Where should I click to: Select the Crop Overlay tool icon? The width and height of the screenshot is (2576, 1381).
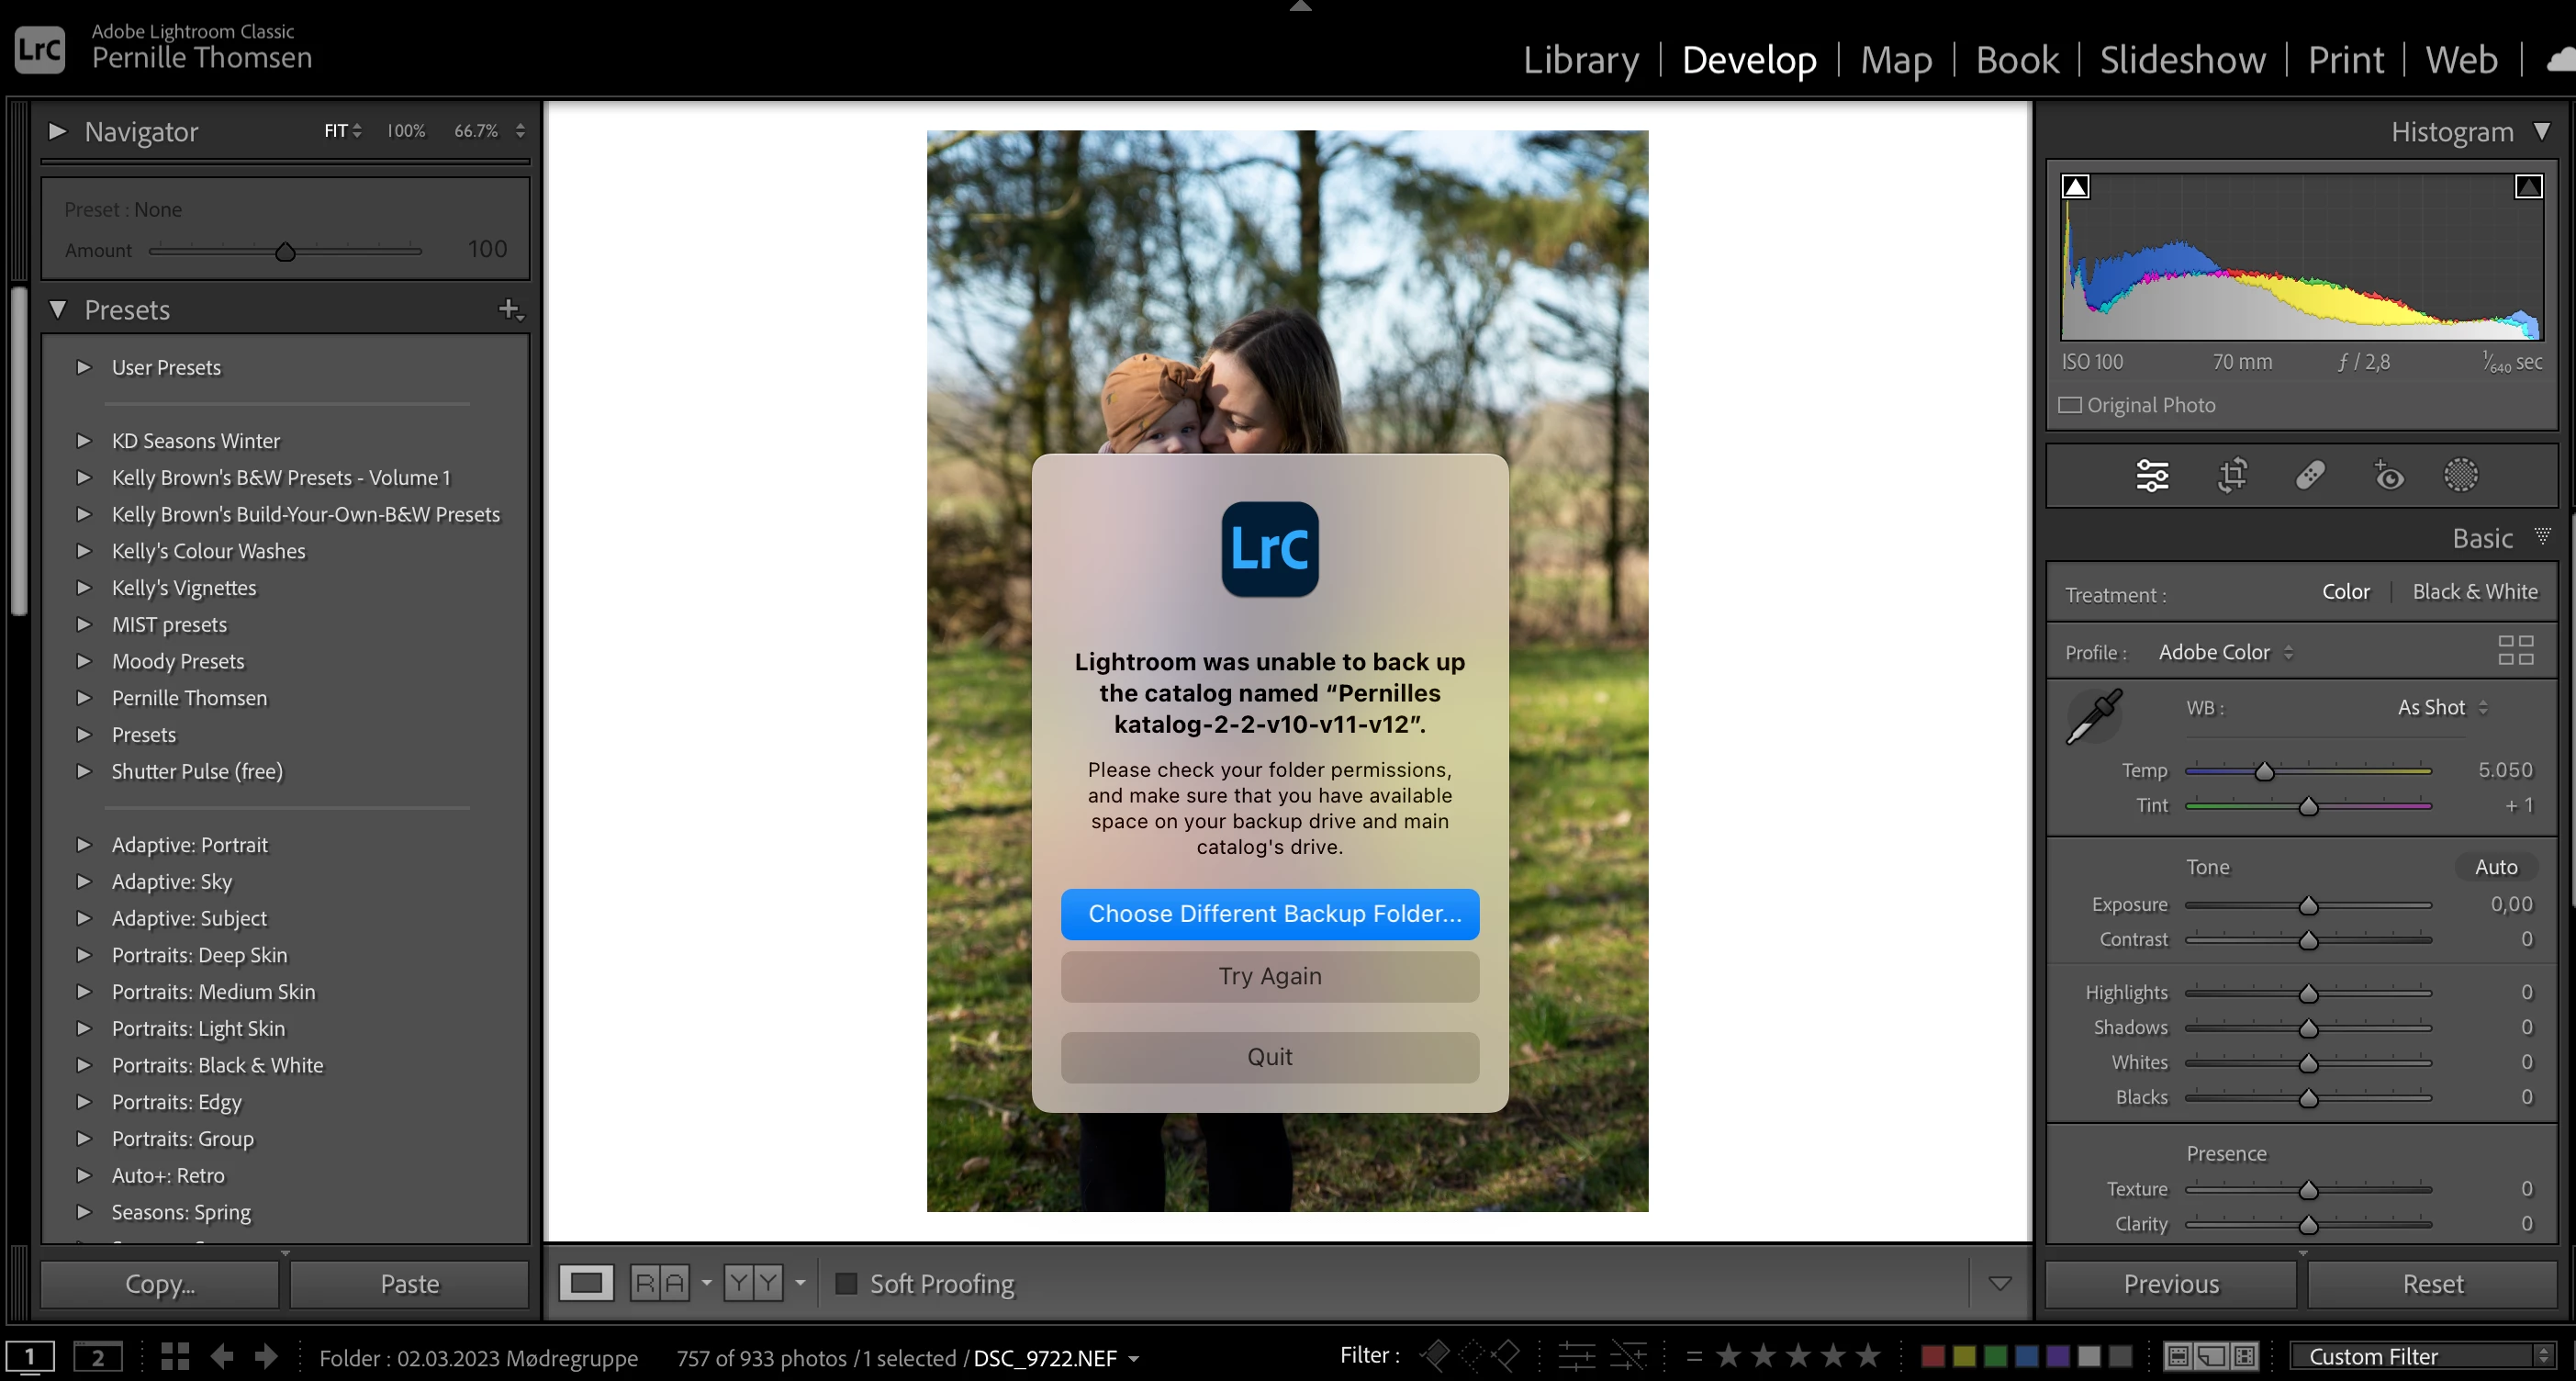point(2232,475)
